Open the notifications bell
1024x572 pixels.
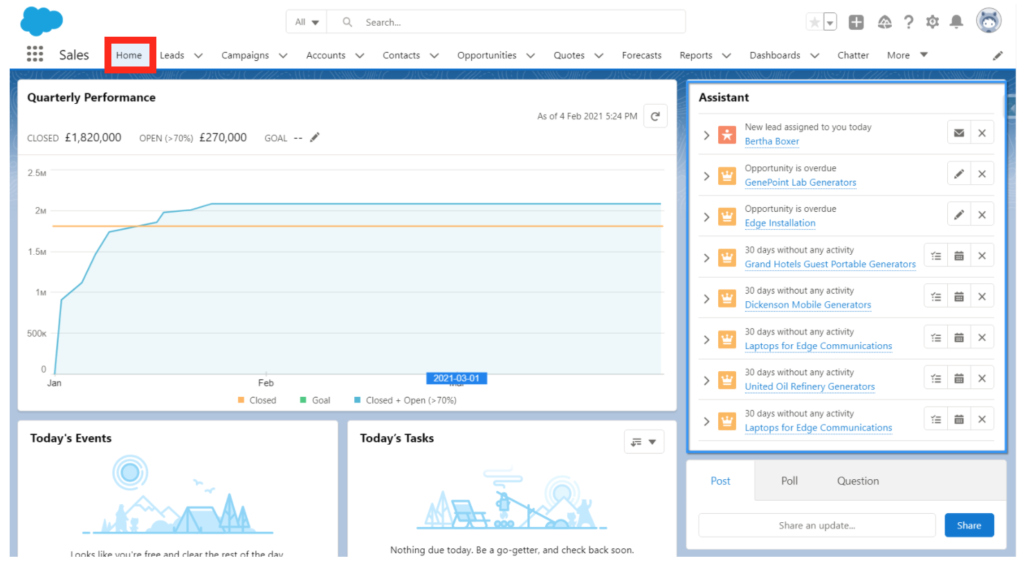pos(956,22)
